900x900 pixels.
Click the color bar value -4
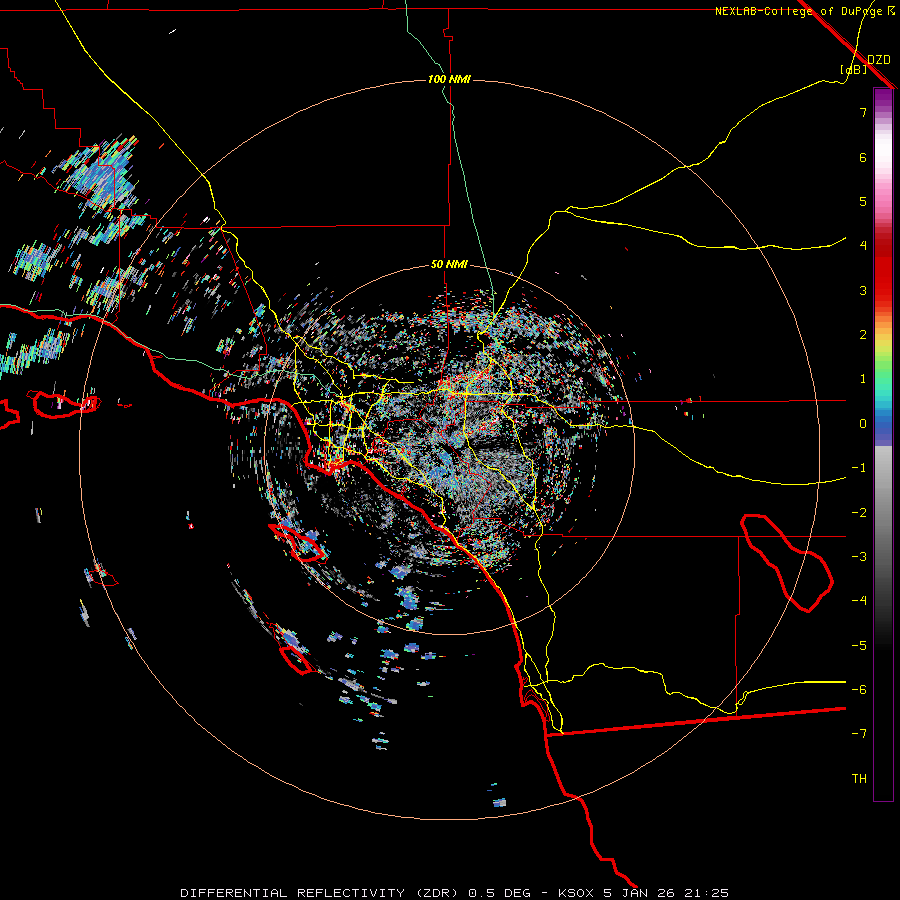click(x=859, y=600)
